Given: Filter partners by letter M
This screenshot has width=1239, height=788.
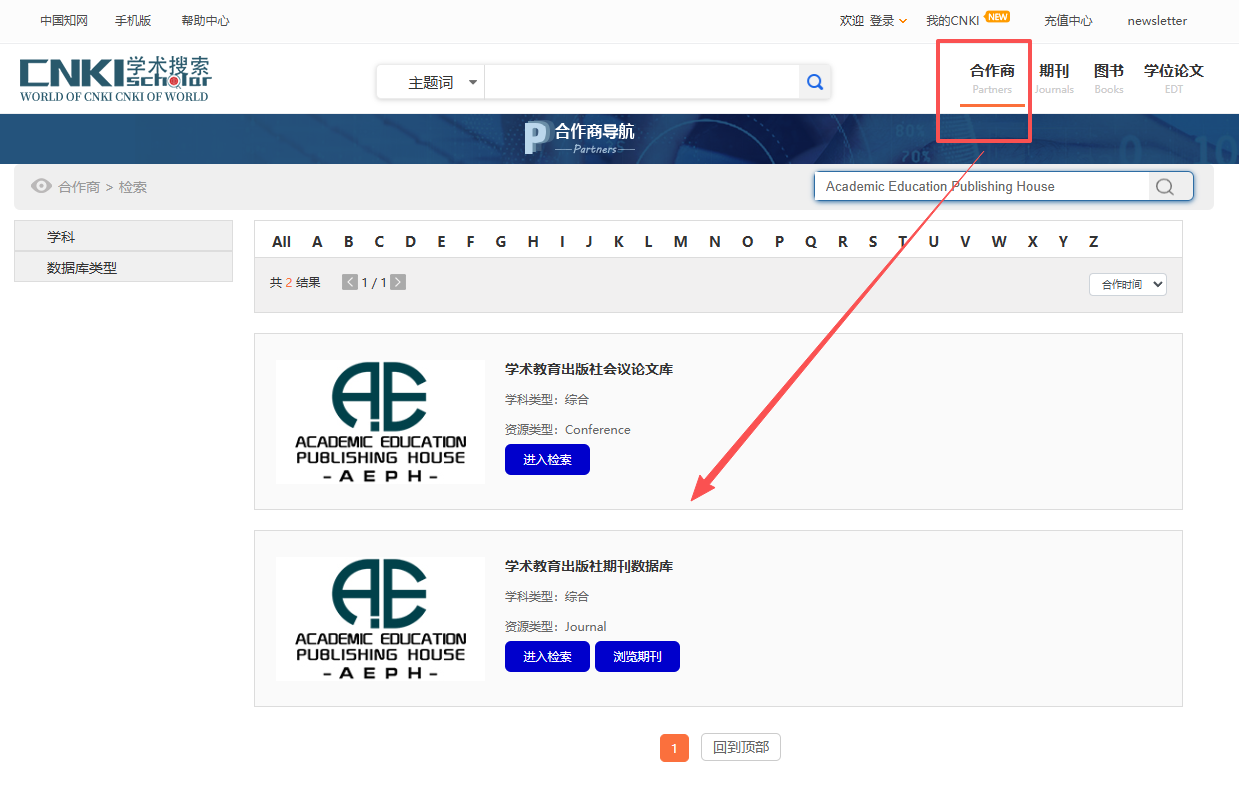Looking at the screenshot, I should coord(680,241).
